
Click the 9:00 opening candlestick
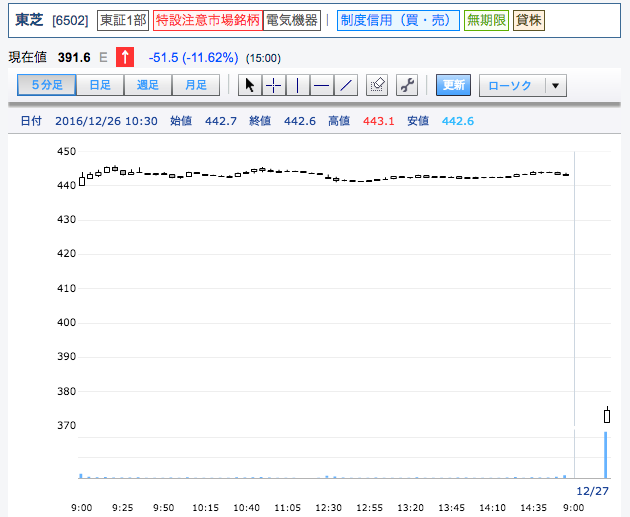coord(82,180)
